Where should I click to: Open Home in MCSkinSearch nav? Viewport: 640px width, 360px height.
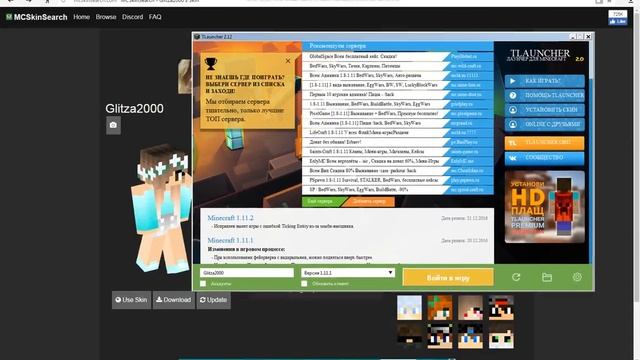click(82, 17)
